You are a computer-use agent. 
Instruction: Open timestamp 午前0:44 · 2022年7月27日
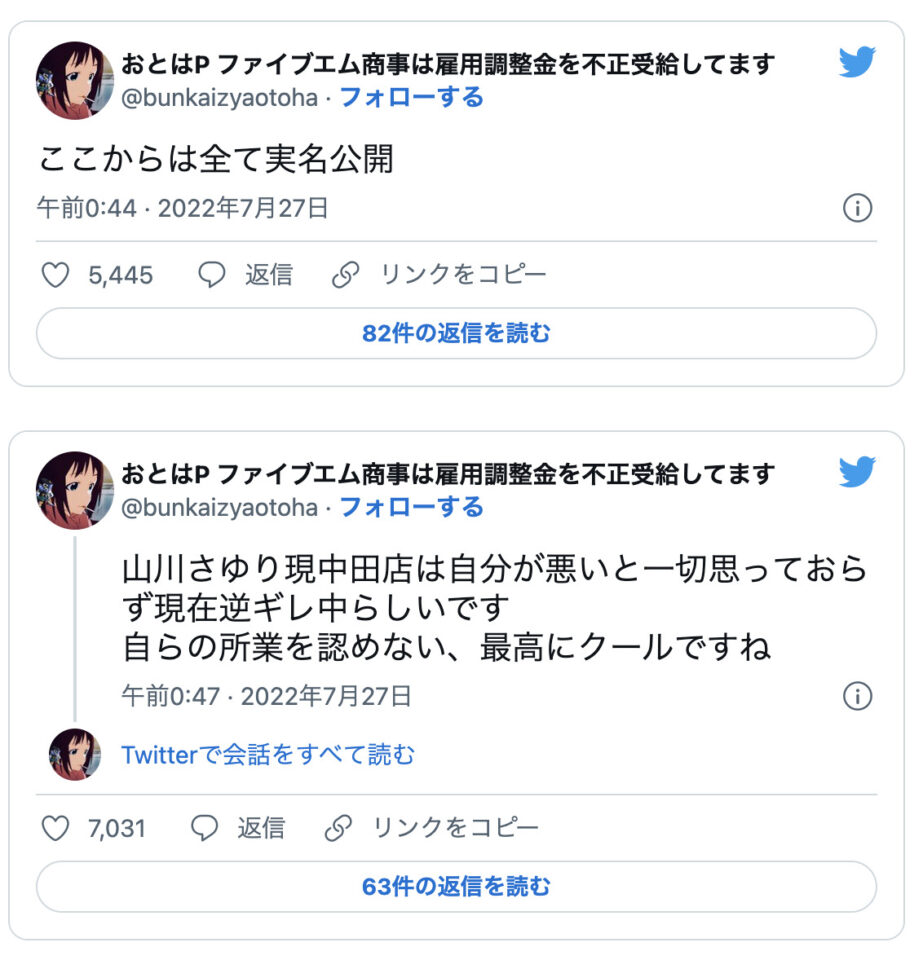(183, 208)
